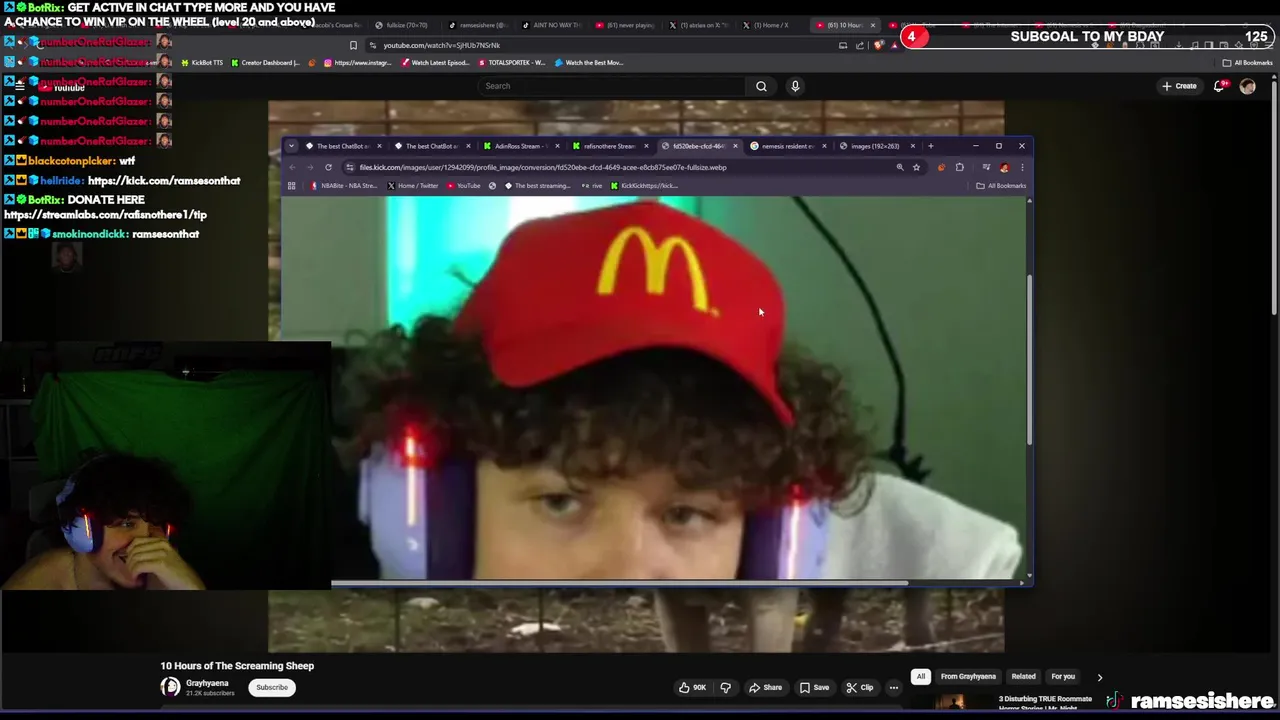The height and width of the screenshot is (720, 1280).
Task: Save the video to a playlist
Action: tap(814, 687)
